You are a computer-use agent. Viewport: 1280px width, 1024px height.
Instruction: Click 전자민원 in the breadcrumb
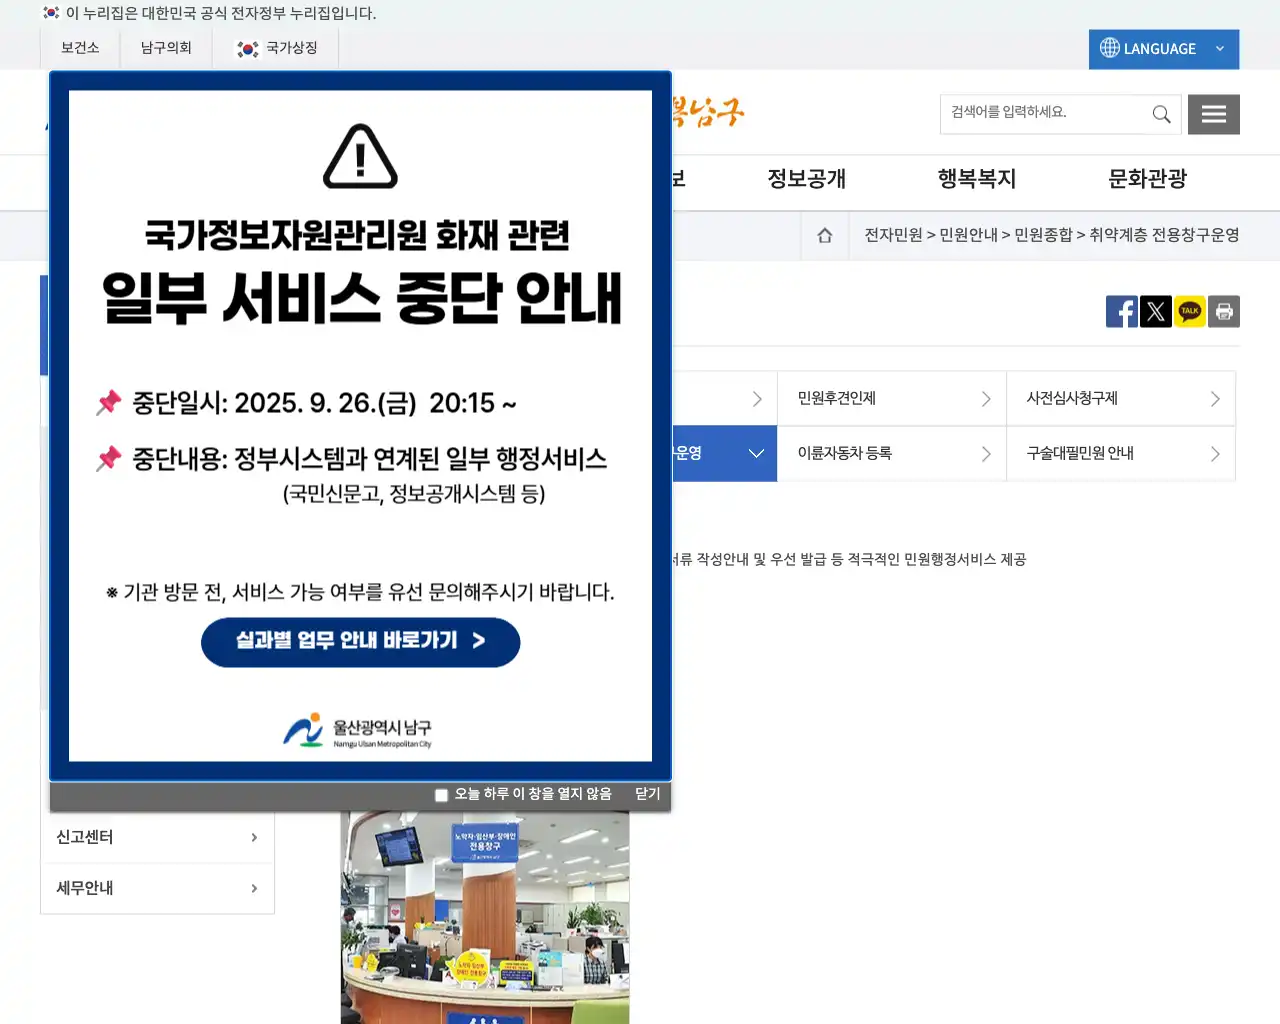tap(893, 235)
